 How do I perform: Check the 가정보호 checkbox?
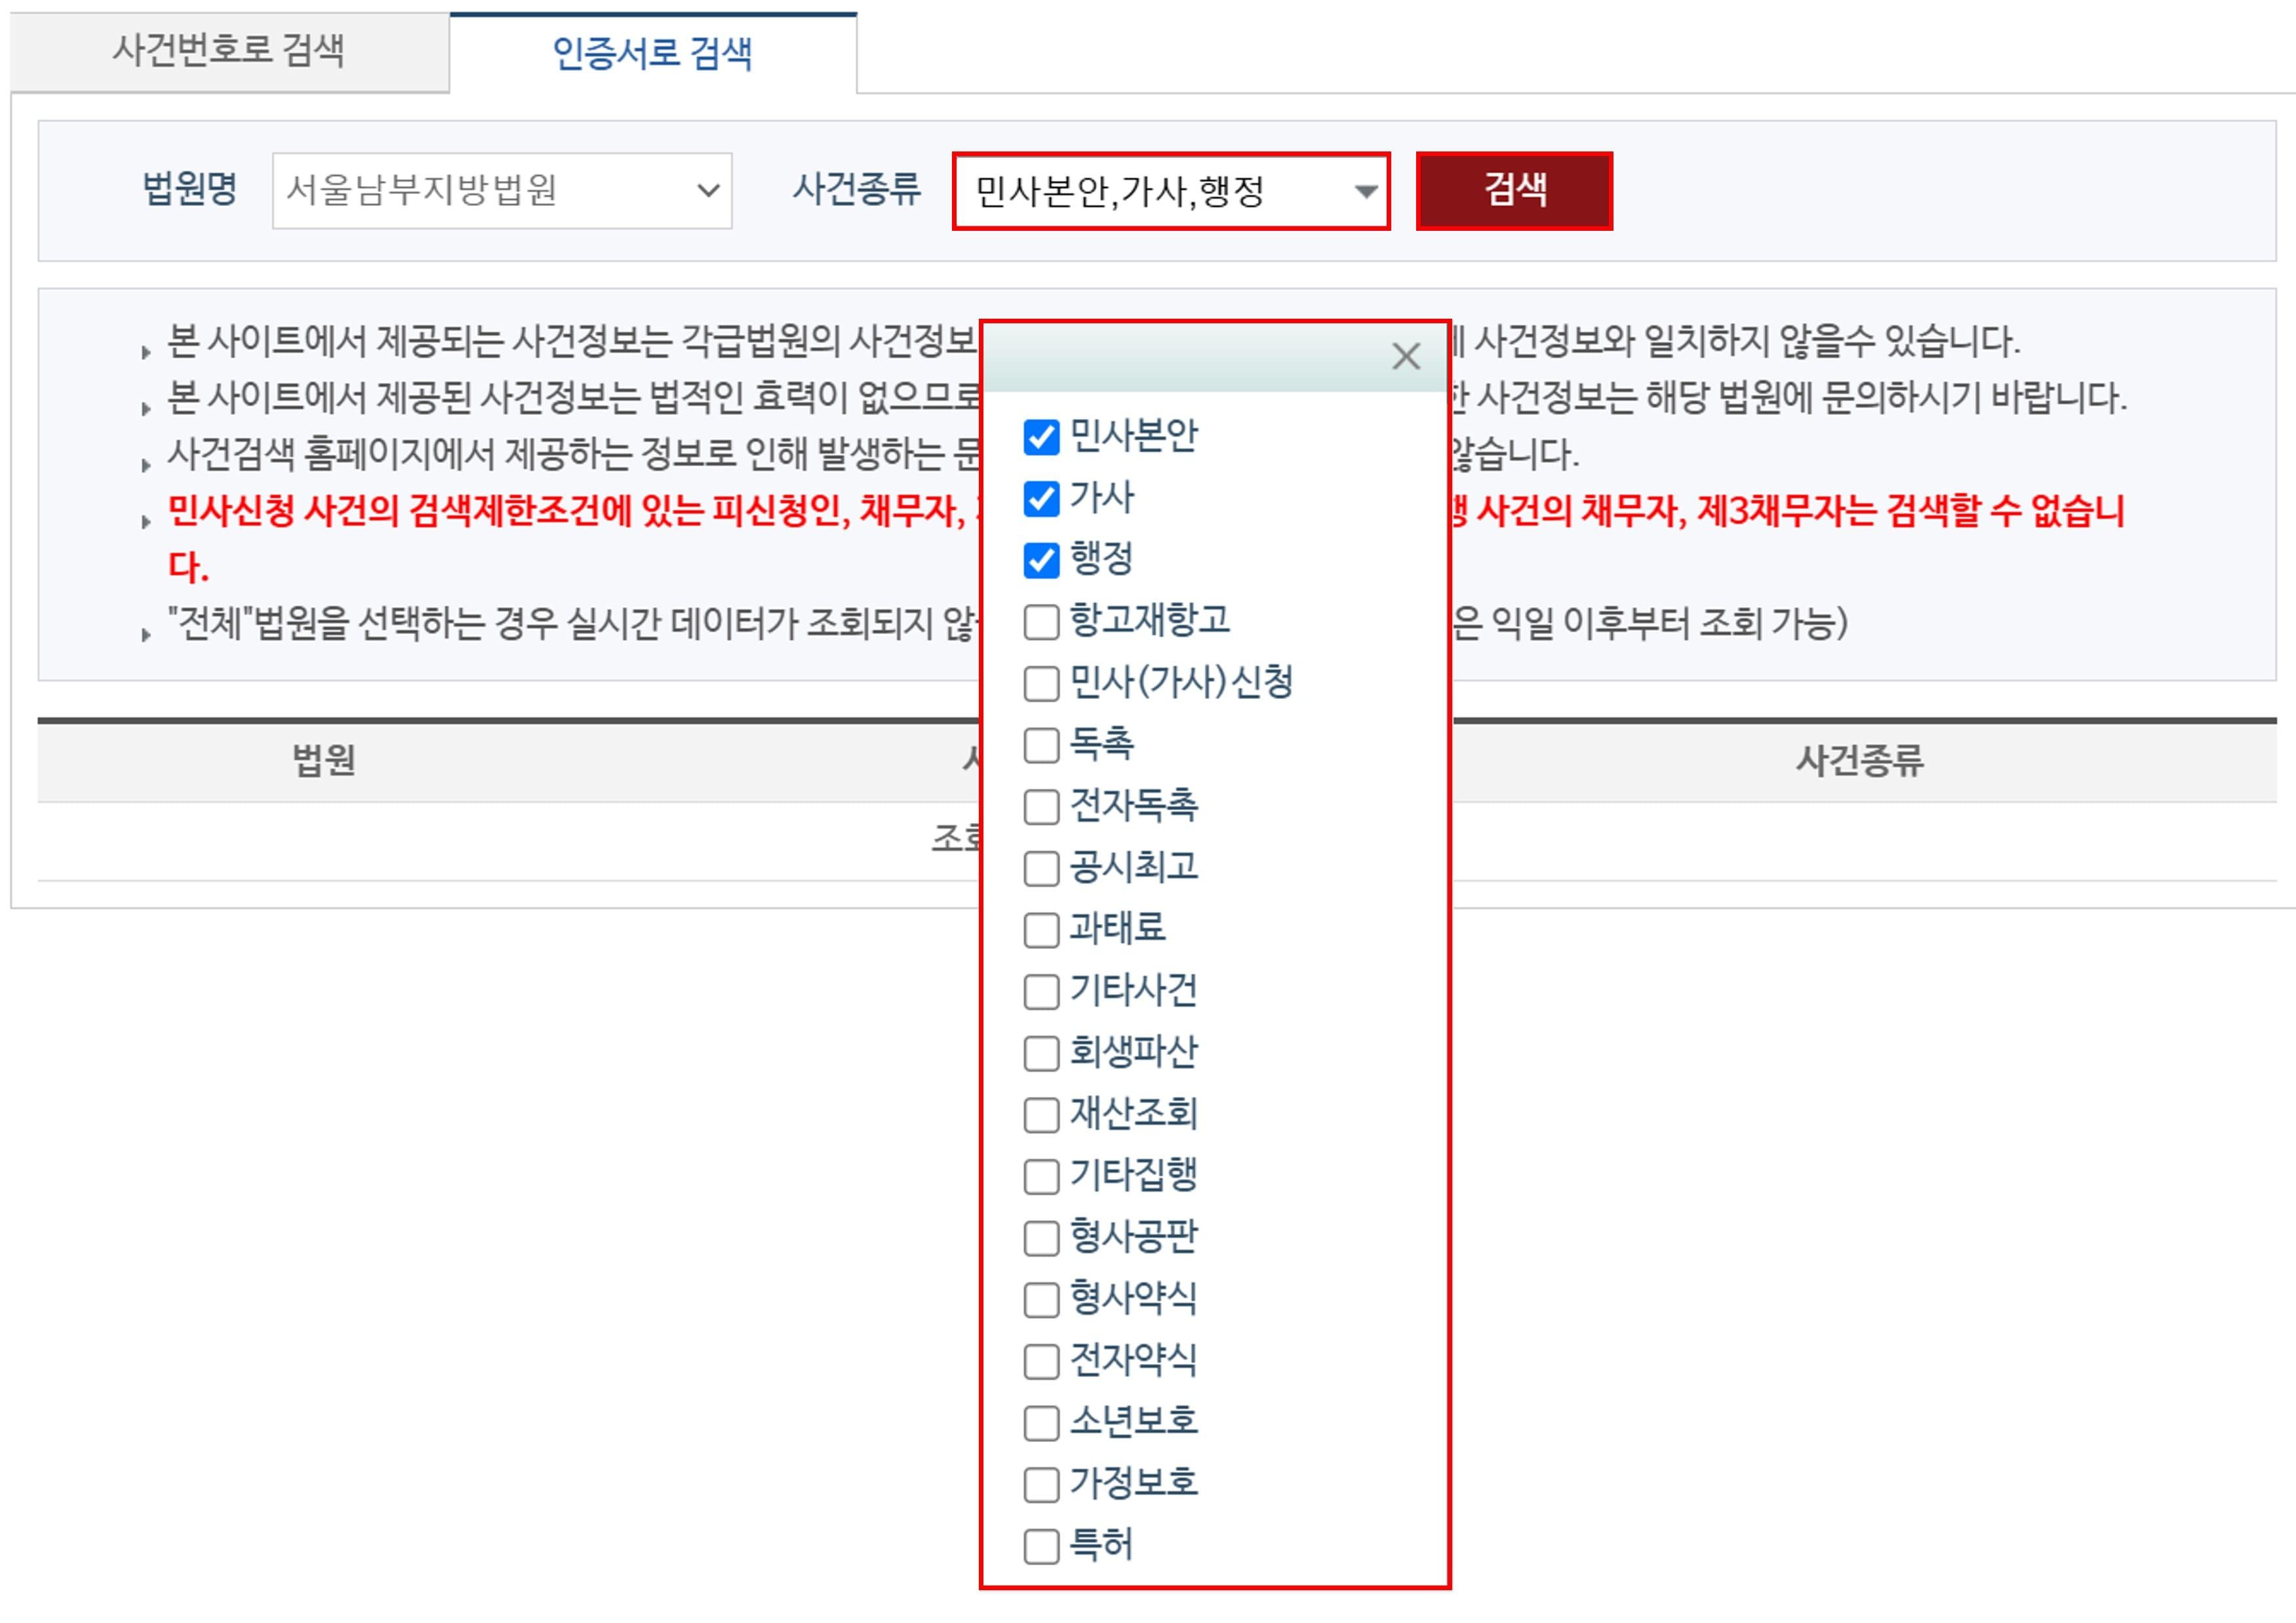(x=1041, y=1485)
